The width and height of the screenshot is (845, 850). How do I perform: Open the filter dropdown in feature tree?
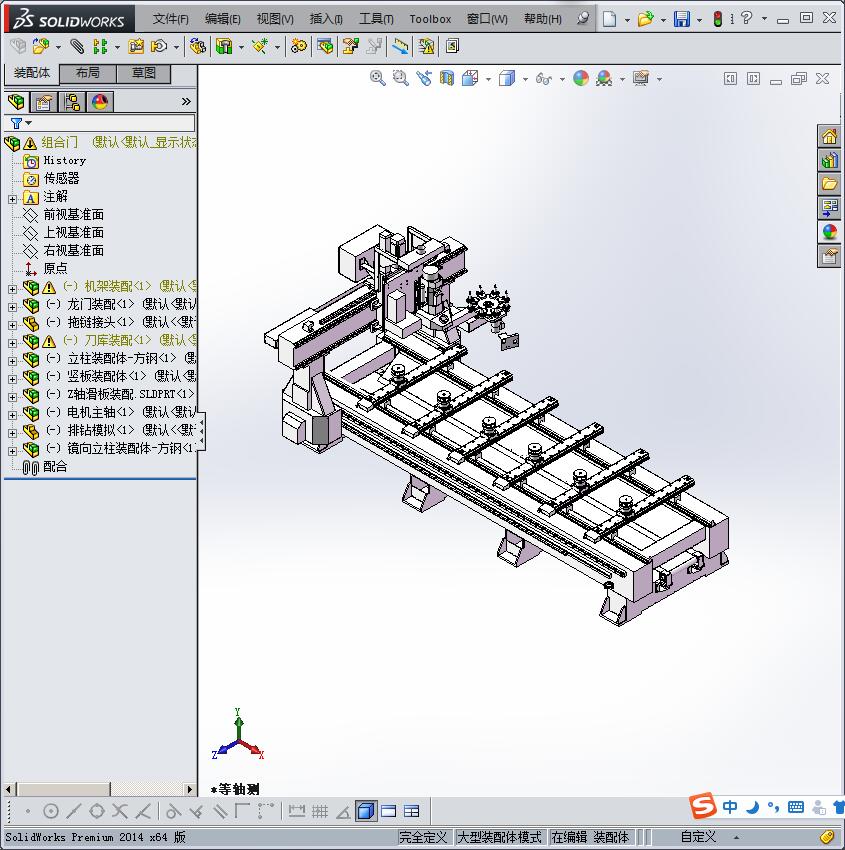coord(29,123)
